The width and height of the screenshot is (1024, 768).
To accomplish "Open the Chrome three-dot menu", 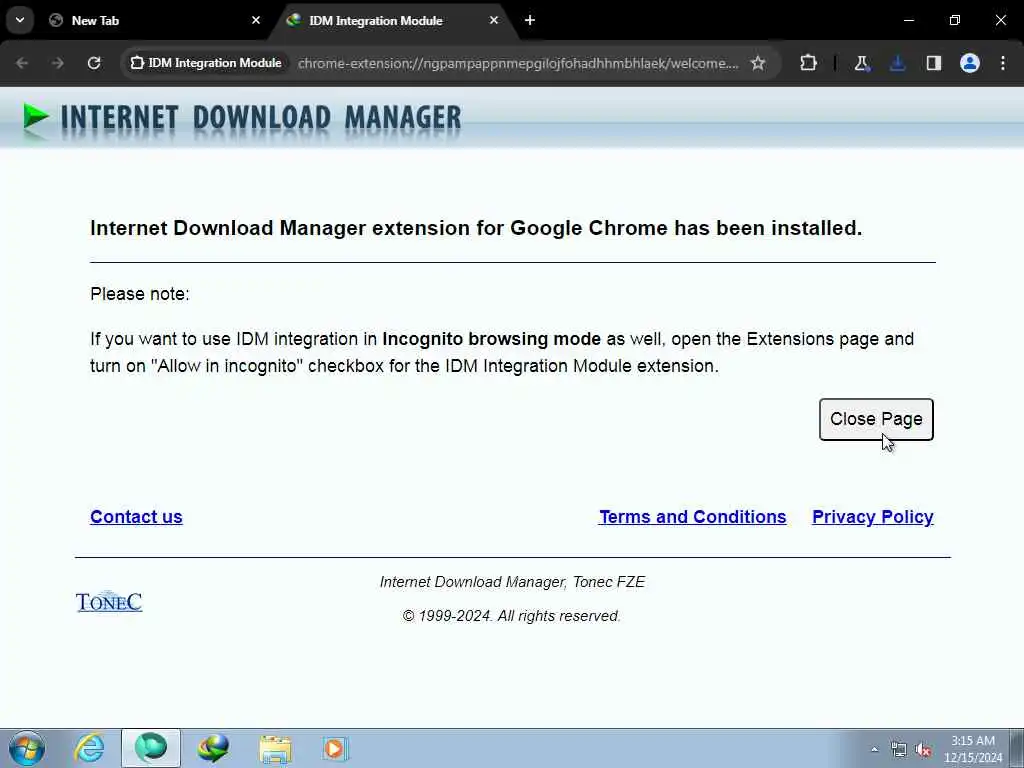I will click(1003, 63).
